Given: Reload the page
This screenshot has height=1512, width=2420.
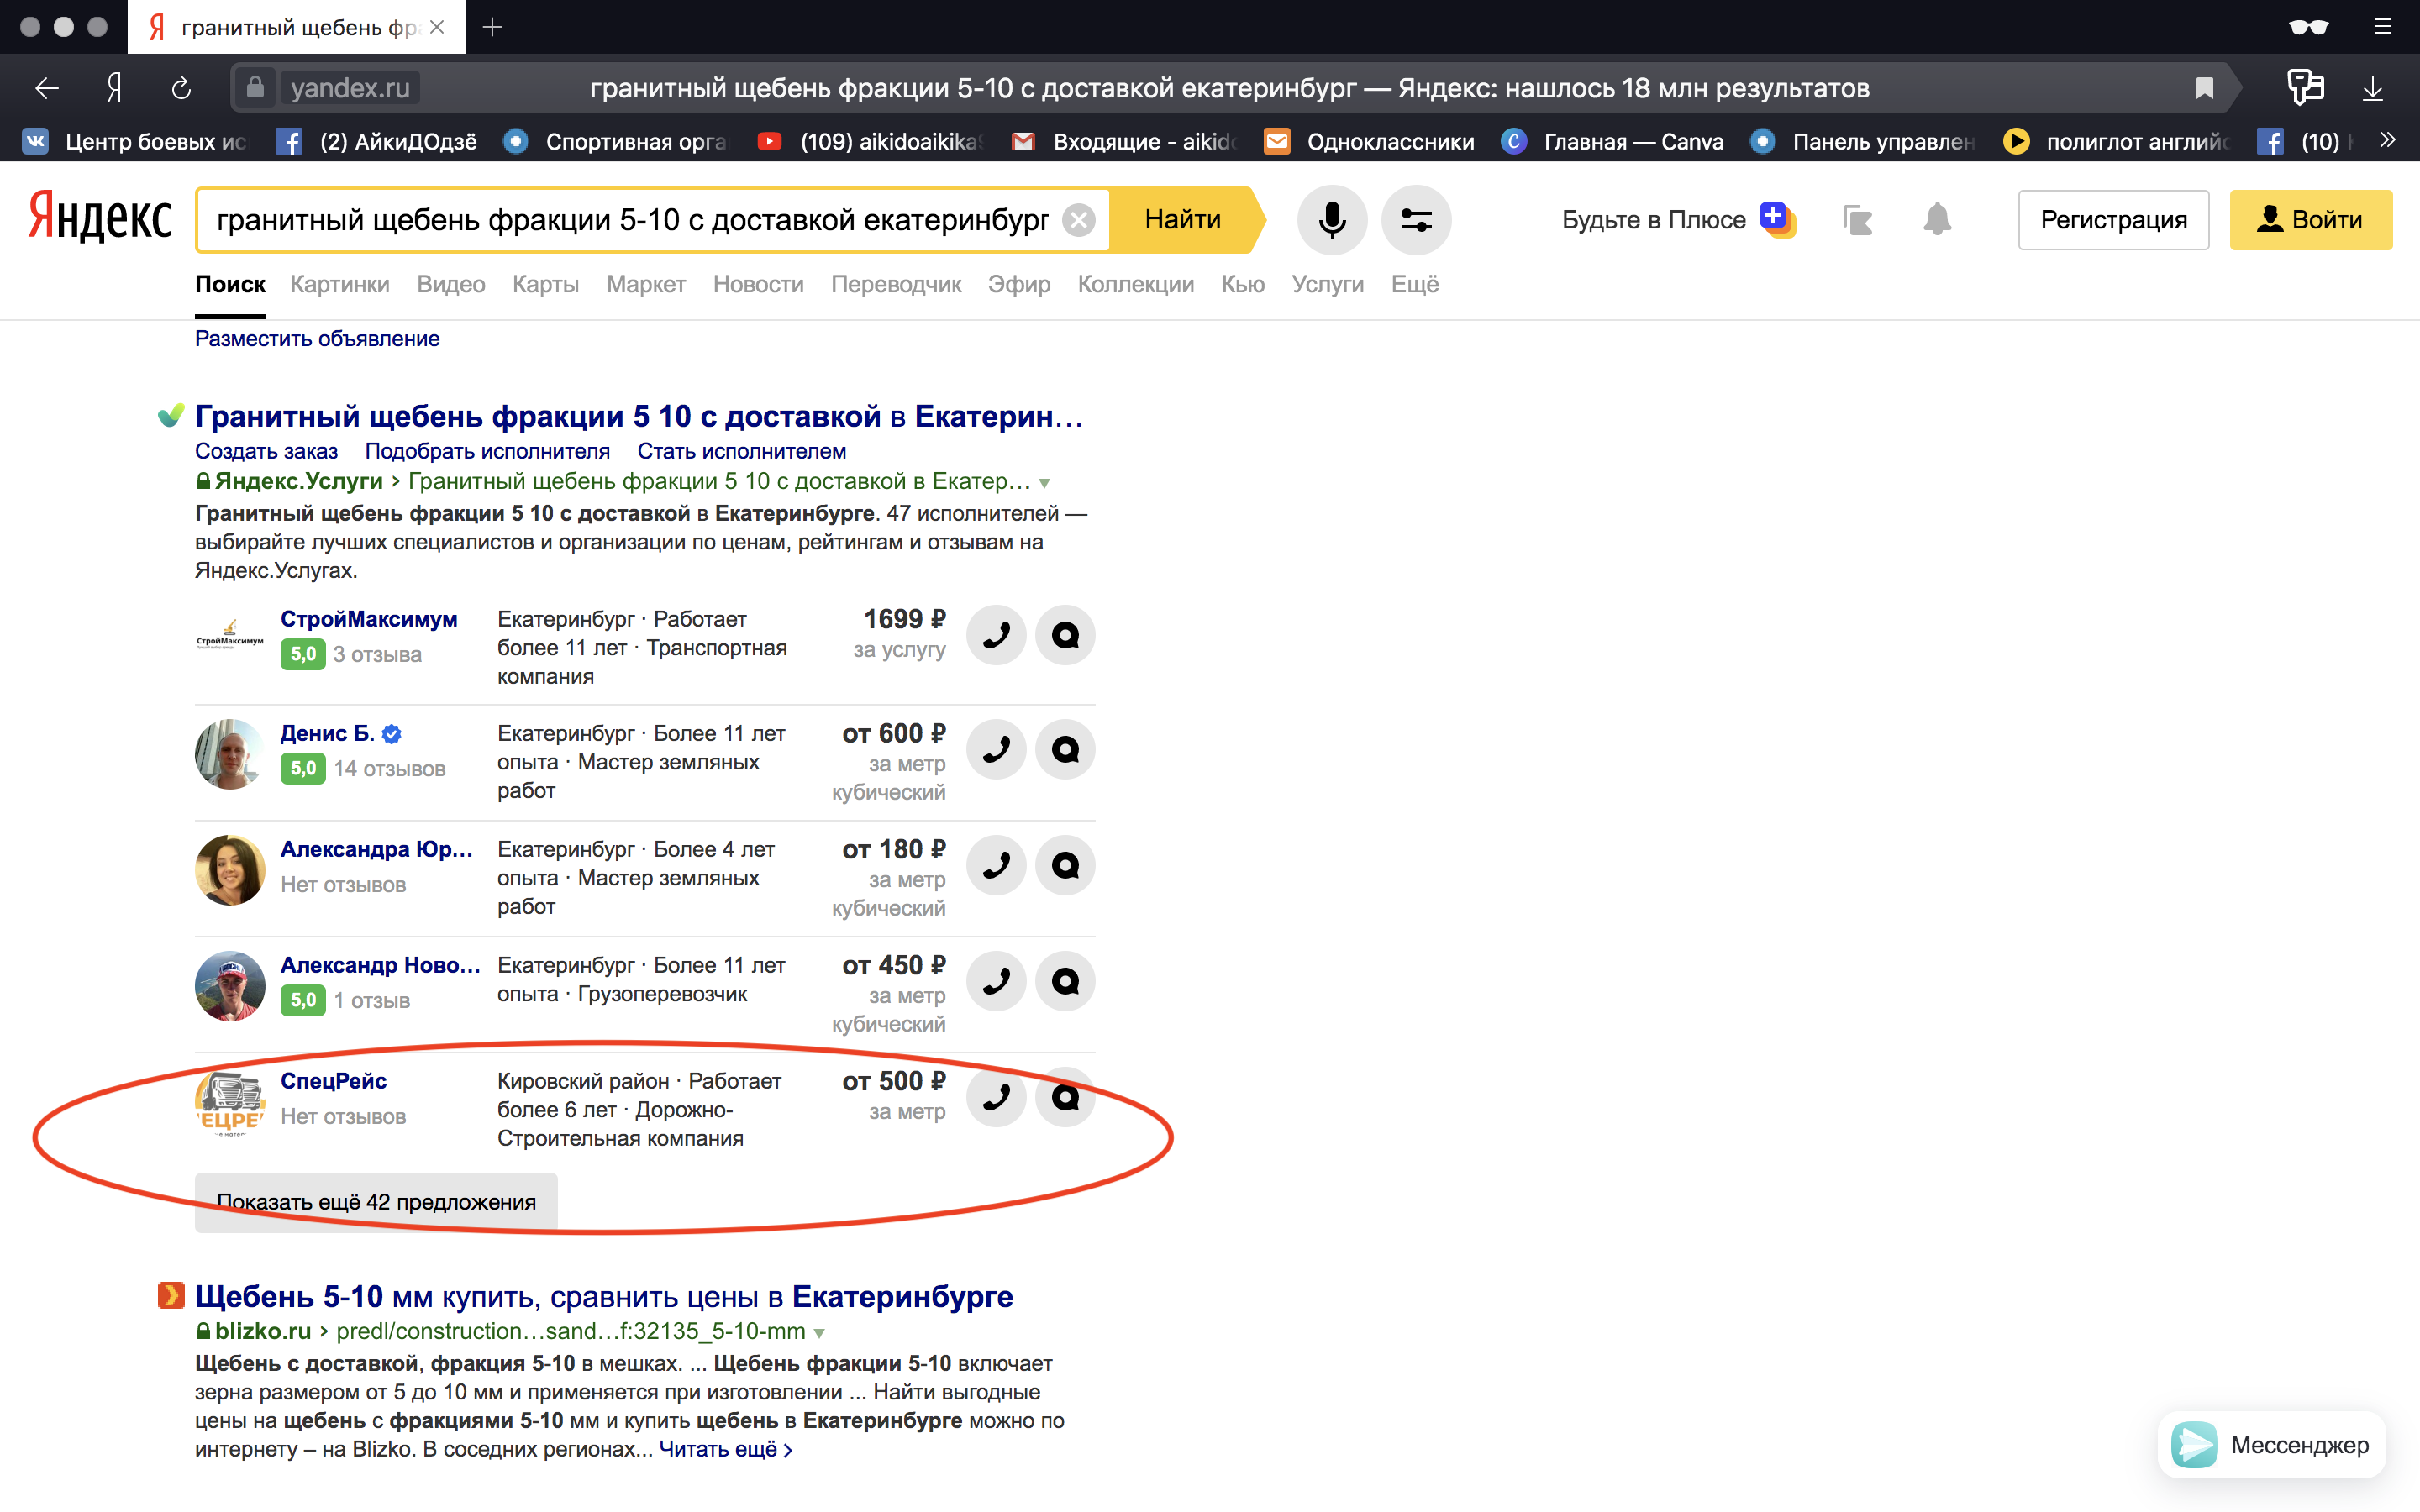Looking at the screenshot, I should coord(181,88).
